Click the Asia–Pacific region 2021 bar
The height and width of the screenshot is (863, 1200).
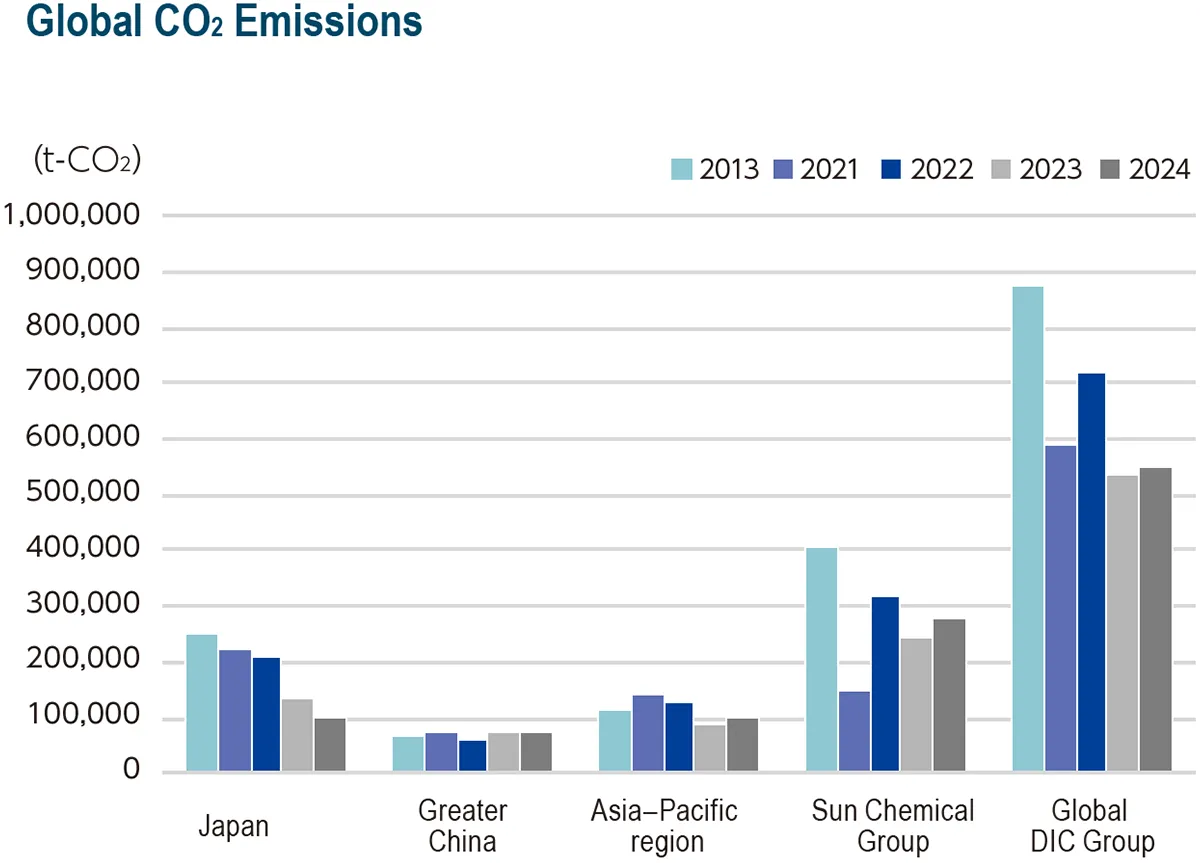(648, 733)
